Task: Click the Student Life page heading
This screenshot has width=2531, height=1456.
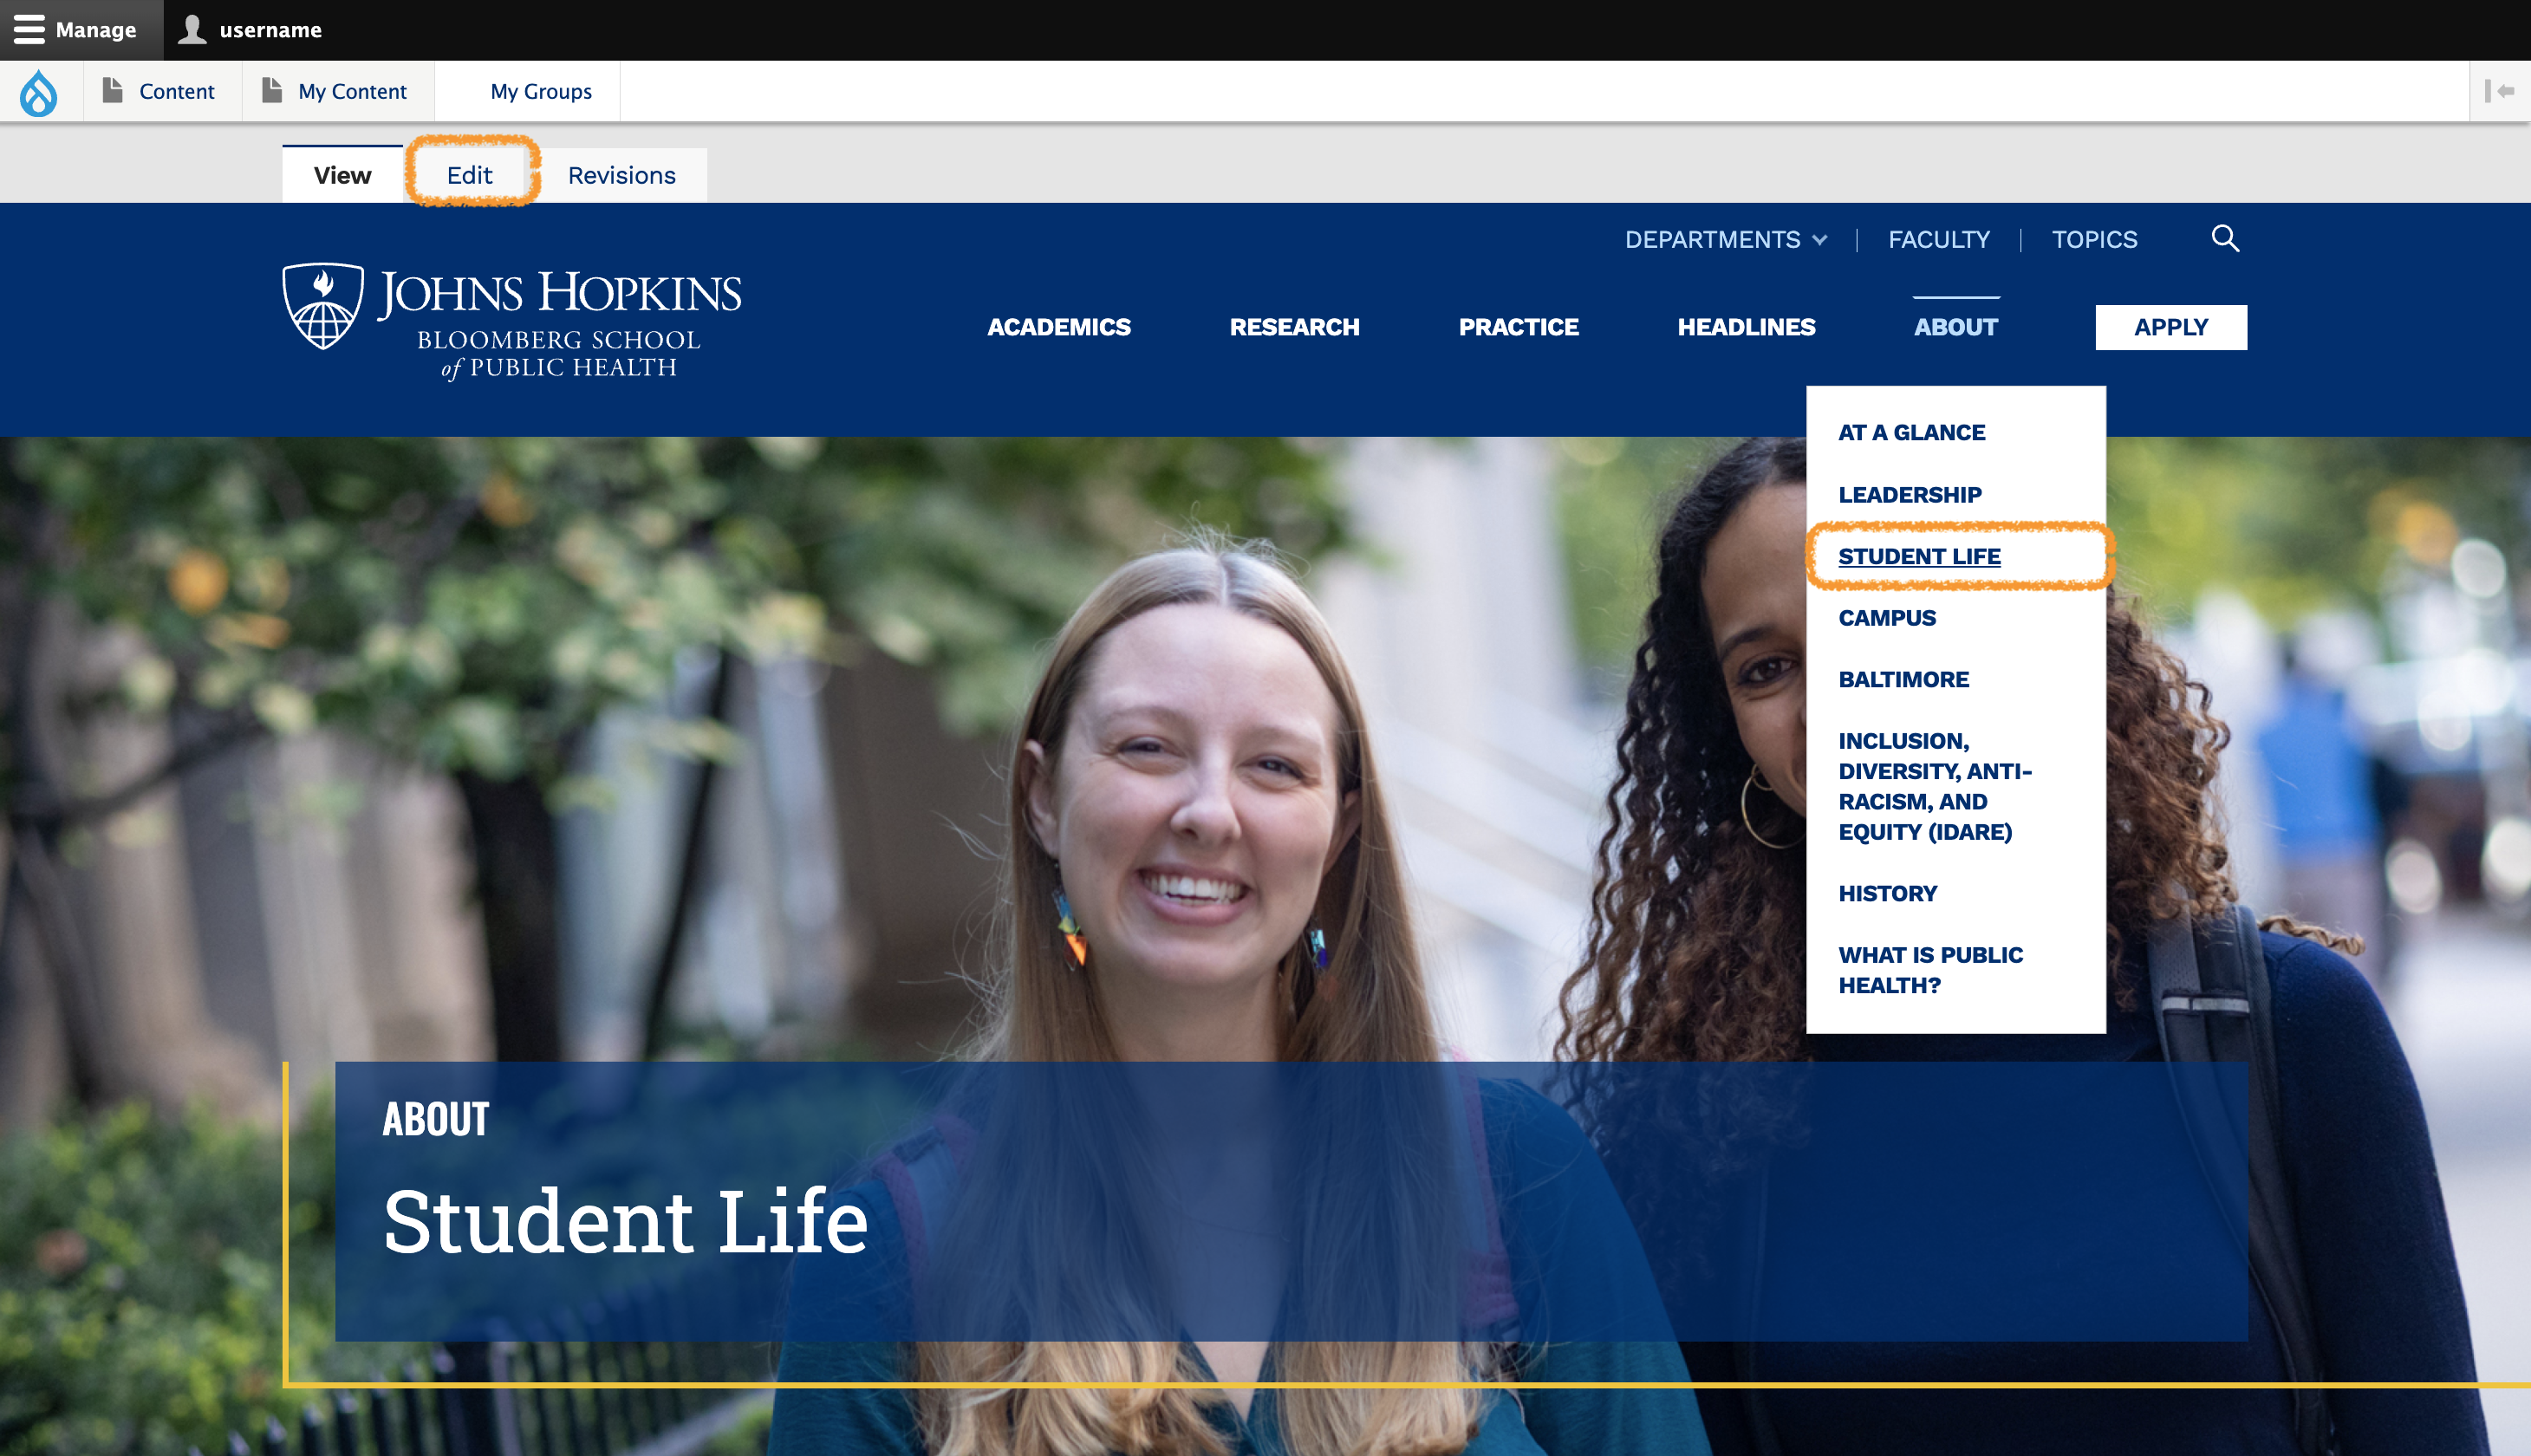Action: click(x=625, y=1222)
